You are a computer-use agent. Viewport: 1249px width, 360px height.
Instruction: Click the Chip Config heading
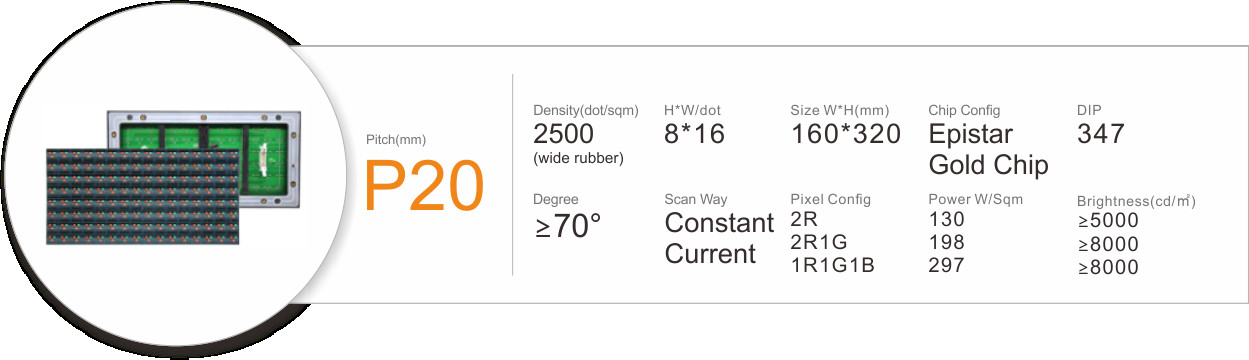pyautogui.click(x=964, y=110)
